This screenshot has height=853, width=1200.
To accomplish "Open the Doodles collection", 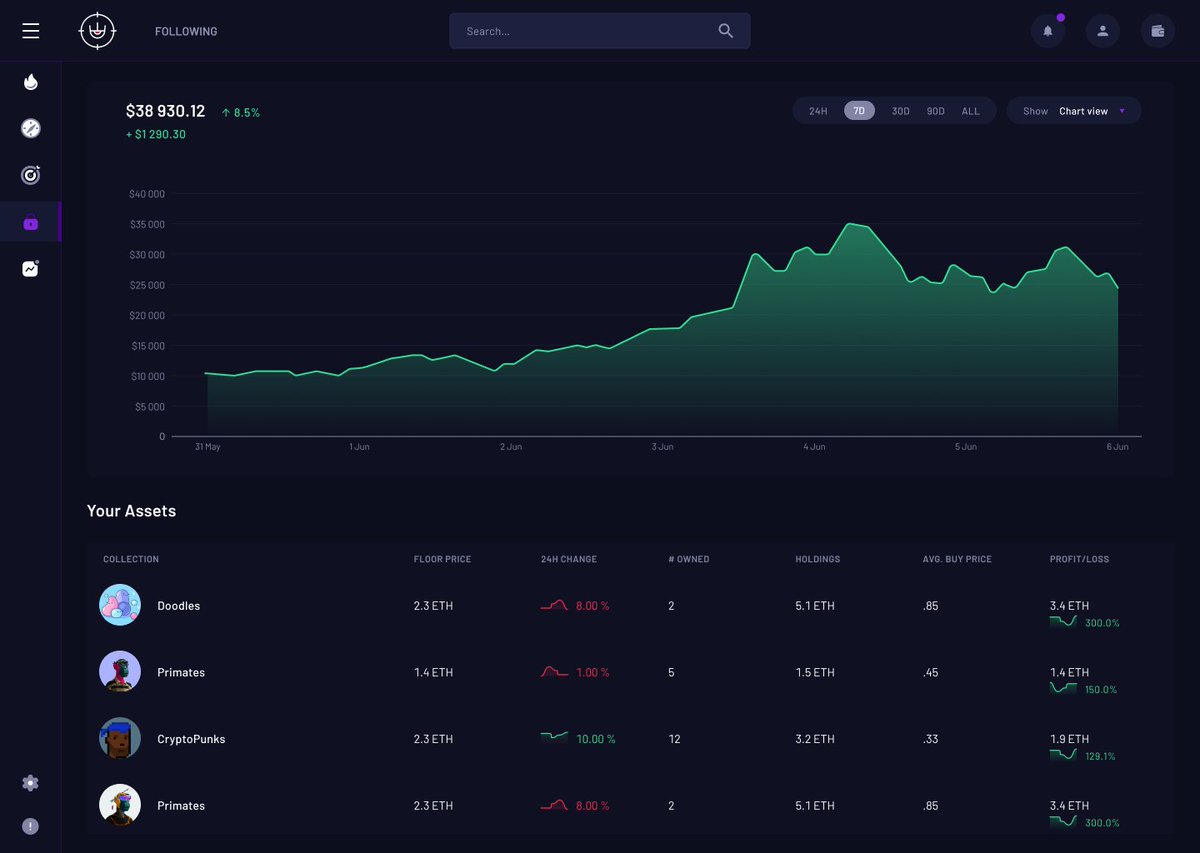I will click(x=178, y=605).
